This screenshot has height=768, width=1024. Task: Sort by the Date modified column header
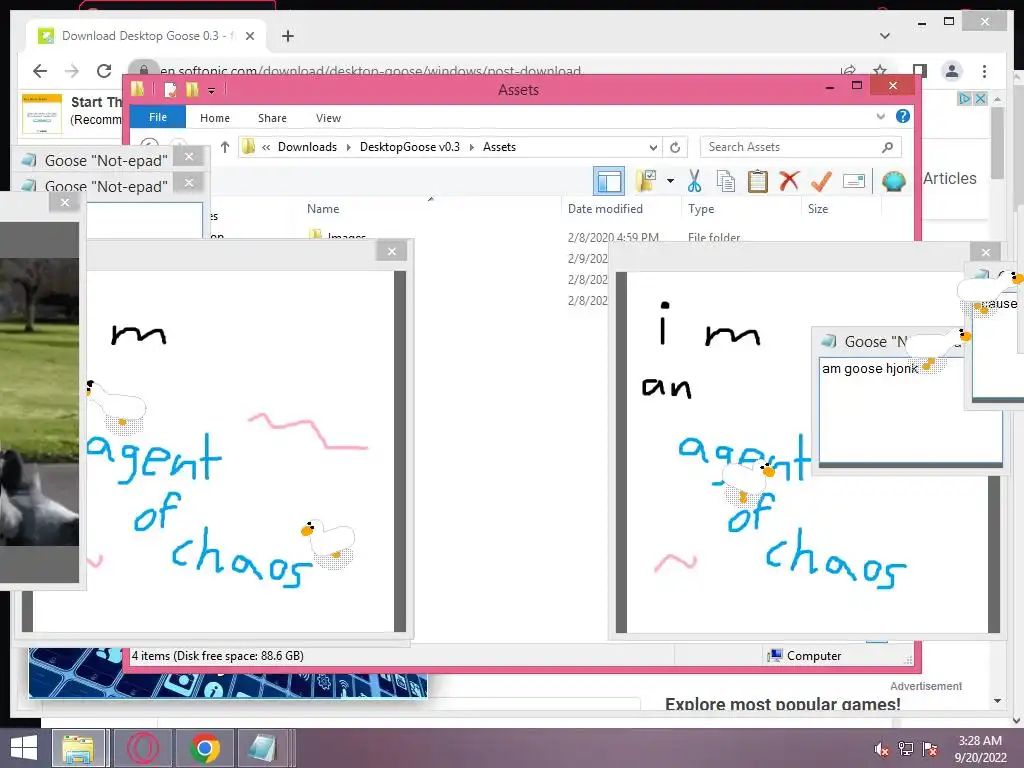click(x=605, y=209)
